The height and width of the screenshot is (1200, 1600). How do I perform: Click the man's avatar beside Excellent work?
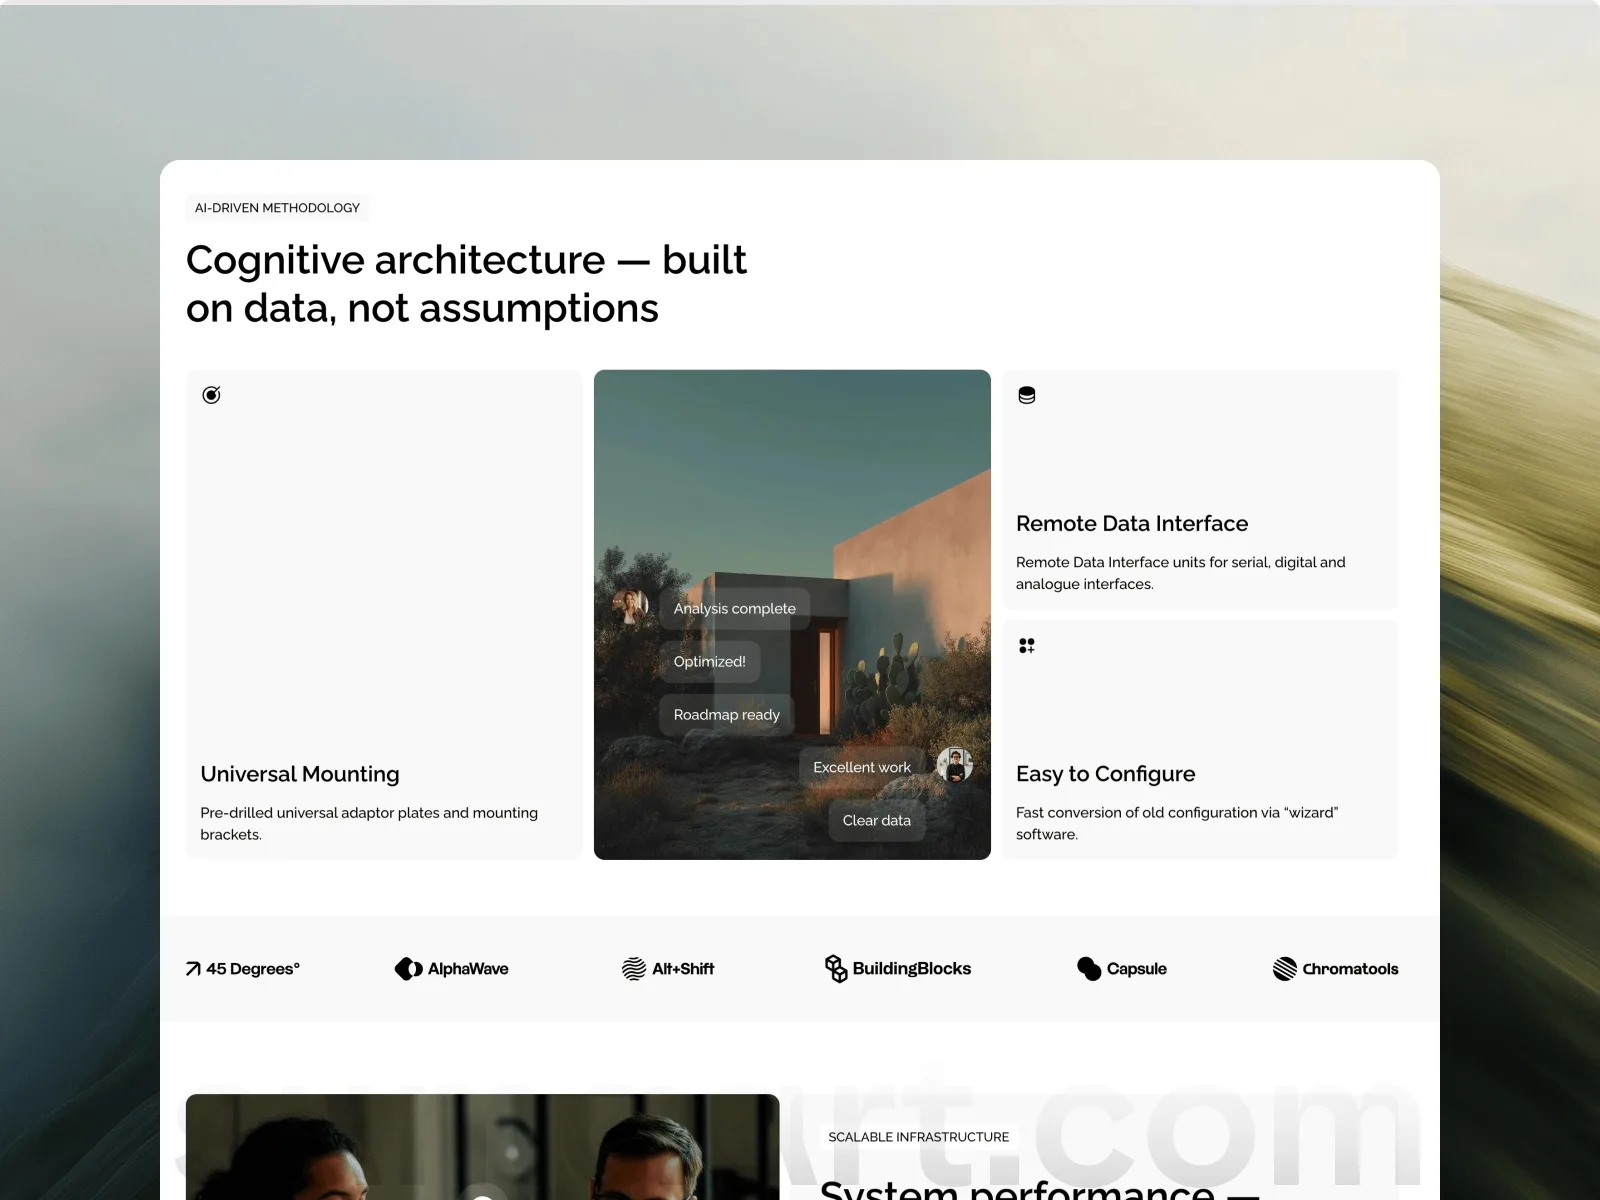pyautogui.click(x=955, y=766)
